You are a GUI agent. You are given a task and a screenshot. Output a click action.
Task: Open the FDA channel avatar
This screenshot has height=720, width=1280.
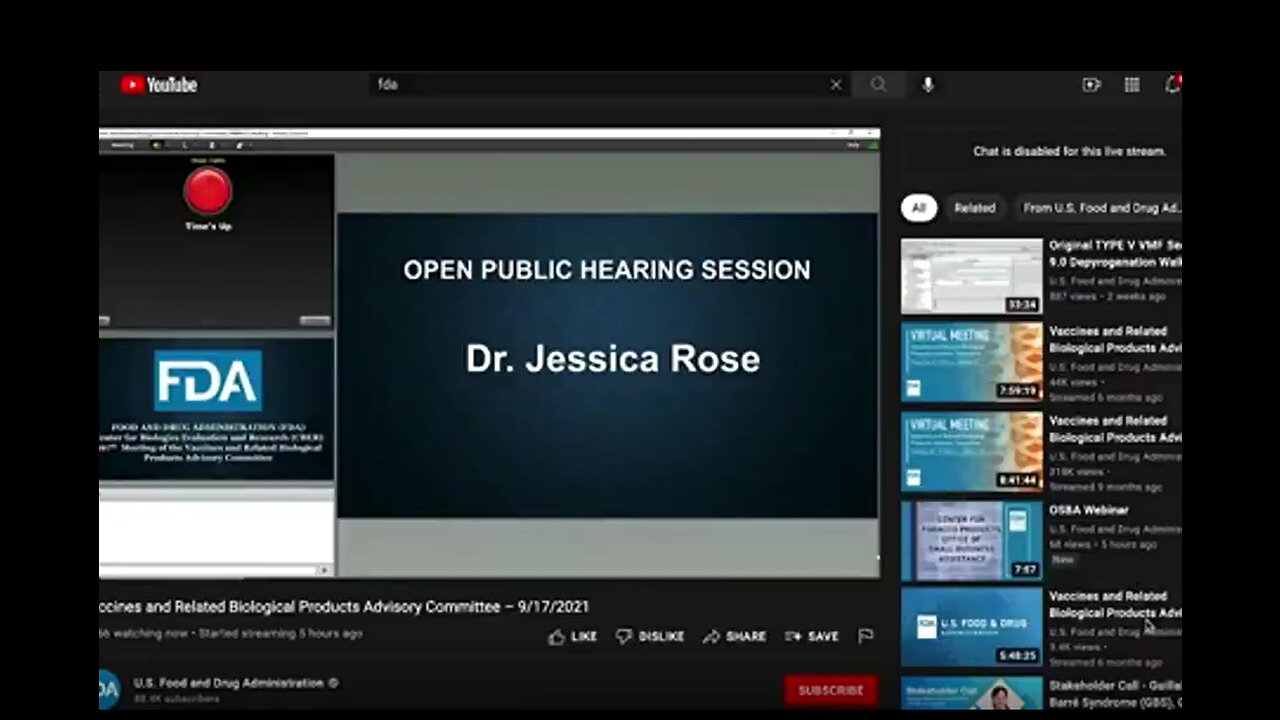[109, 690]
